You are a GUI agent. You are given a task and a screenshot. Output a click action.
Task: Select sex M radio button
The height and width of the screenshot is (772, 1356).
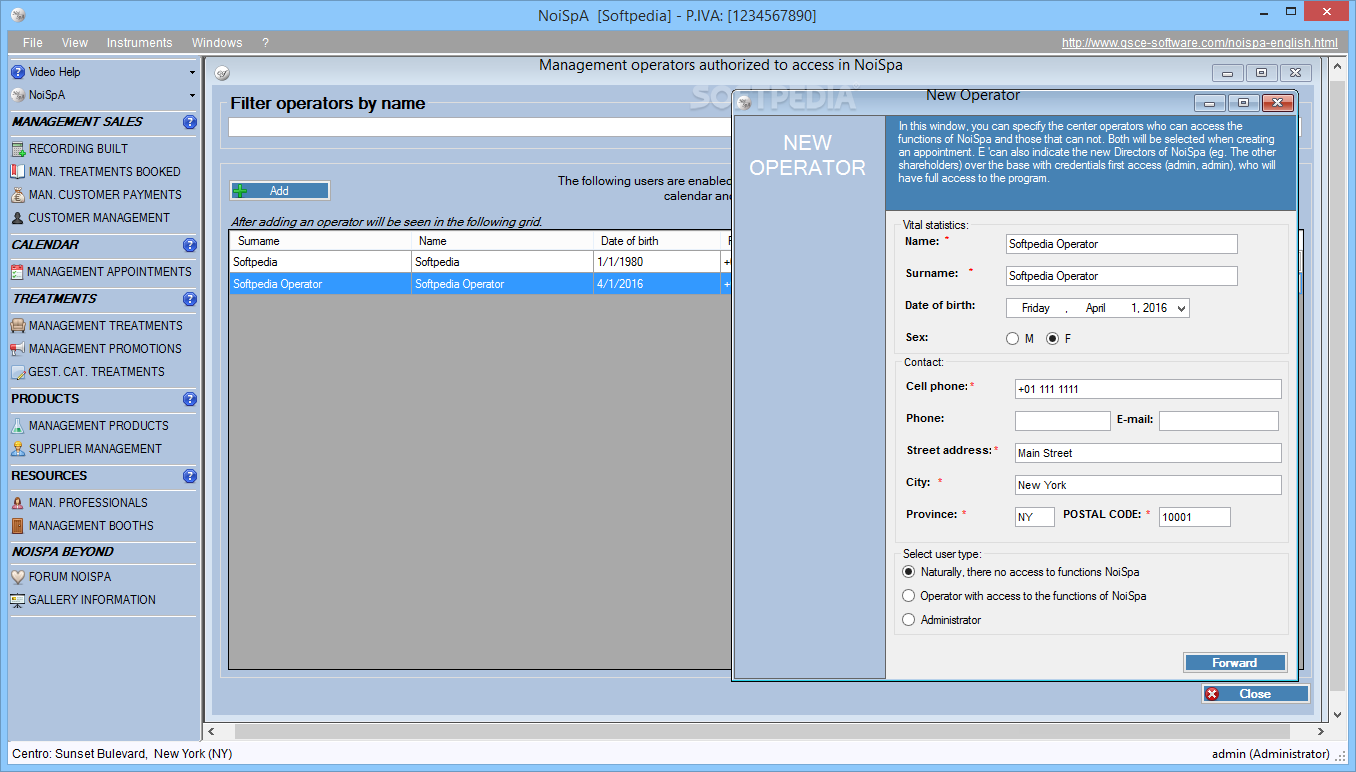[1013, 339]
